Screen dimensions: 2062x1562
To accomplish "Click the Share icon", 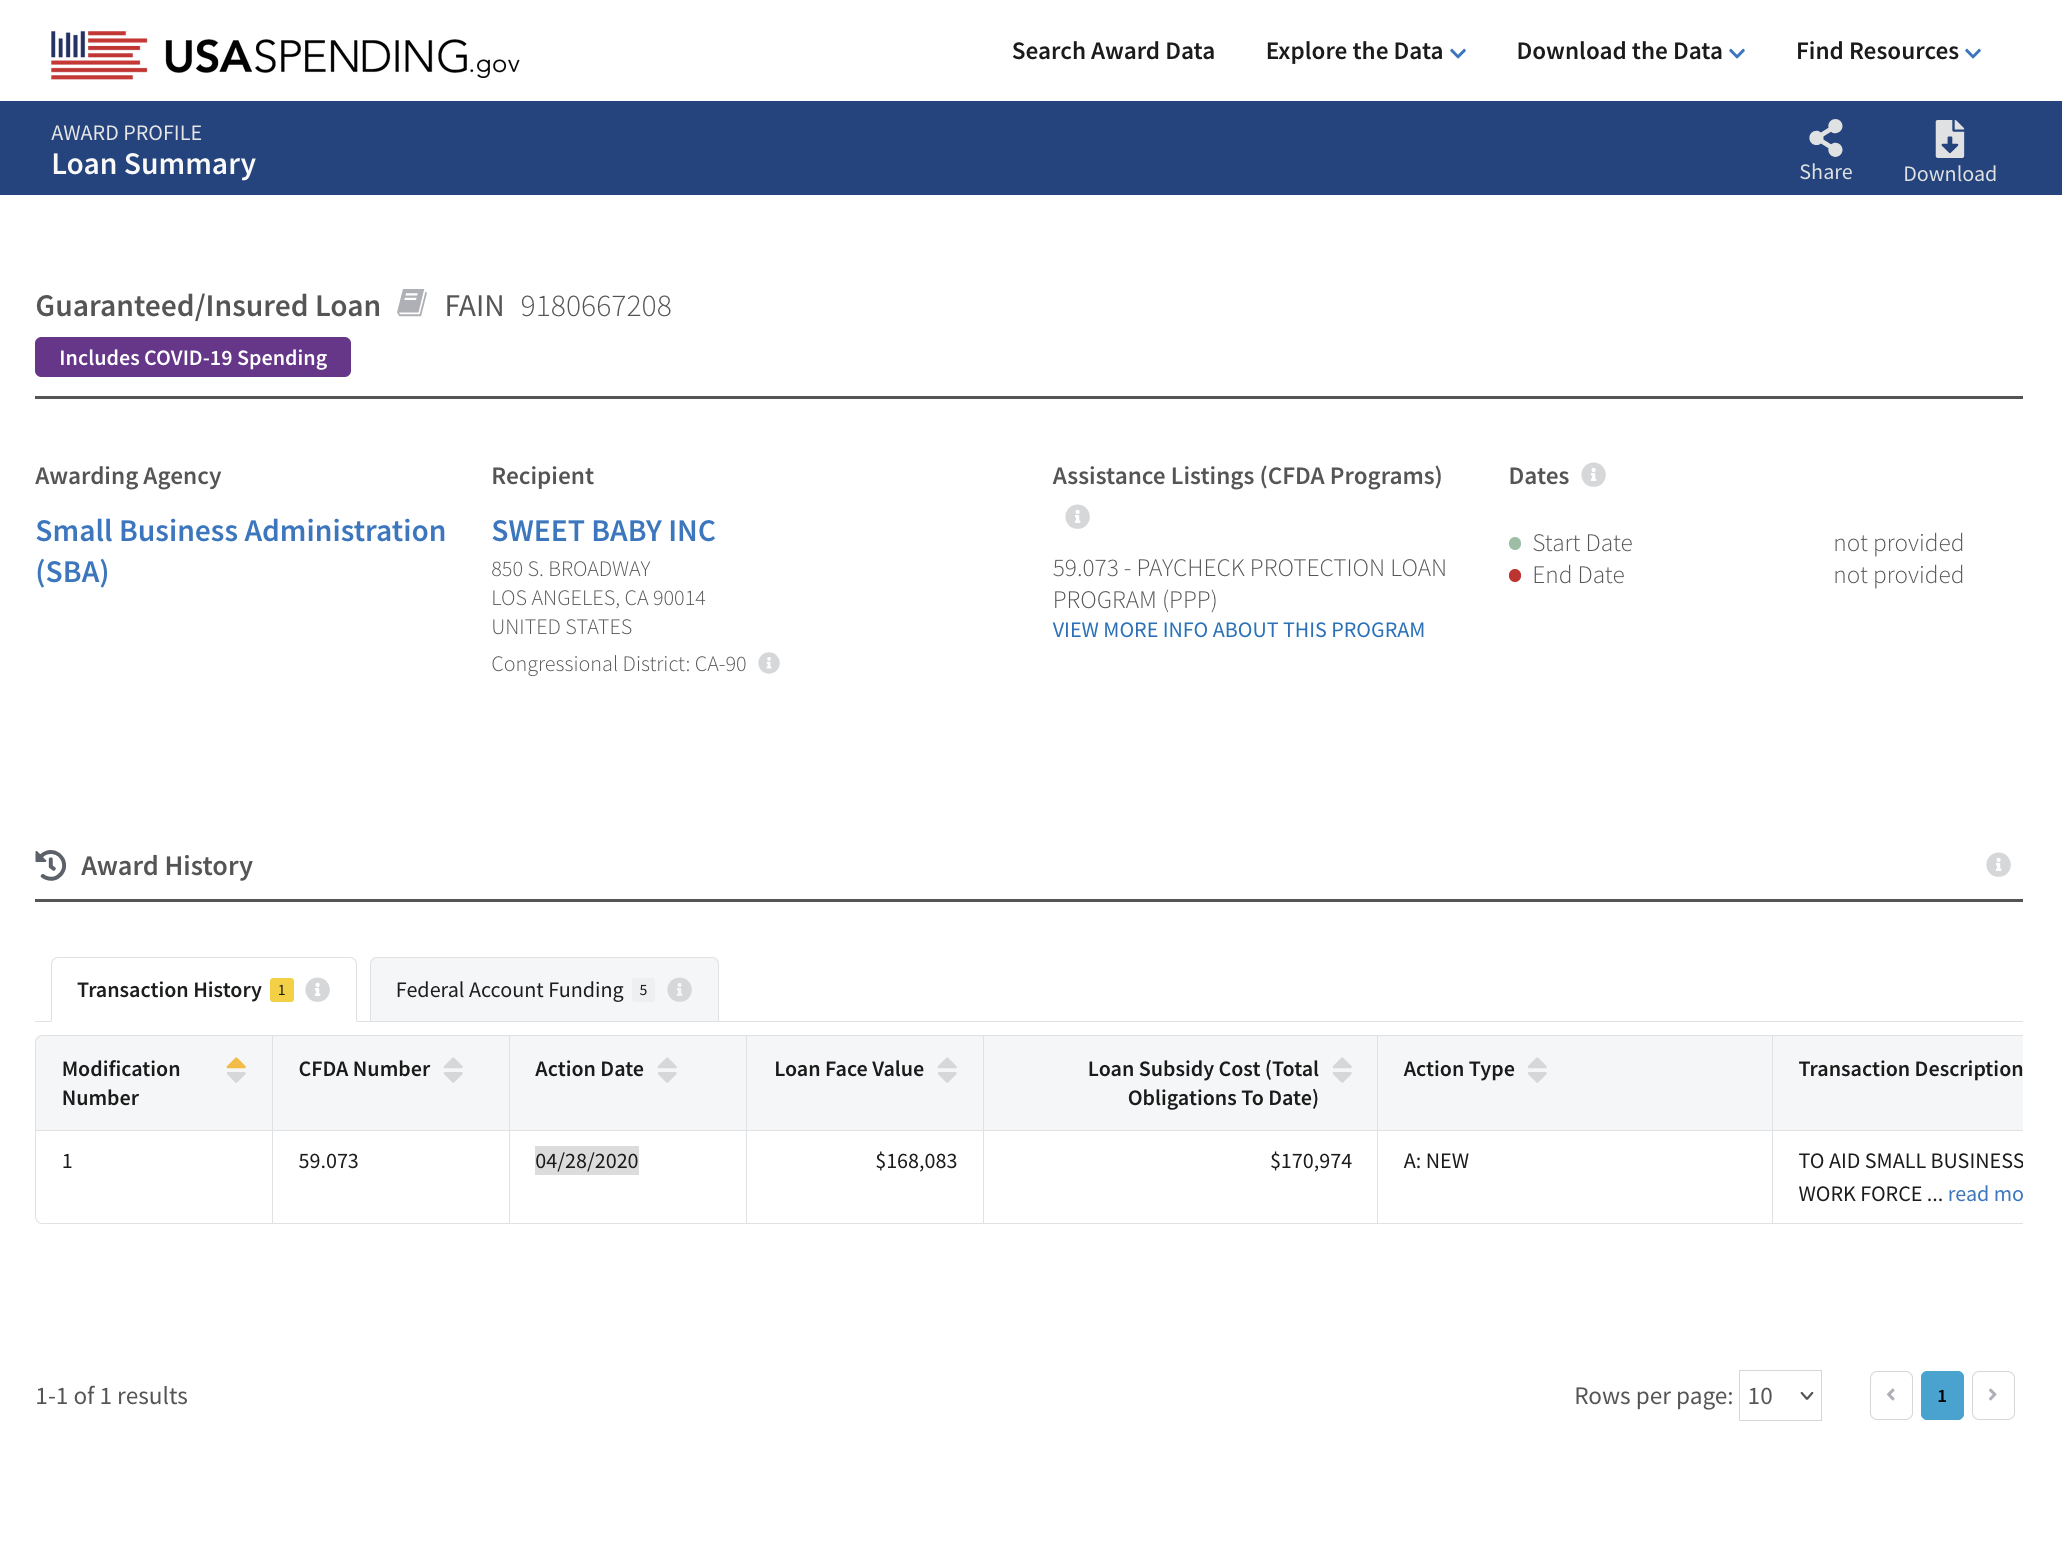I will [1825, 139].
